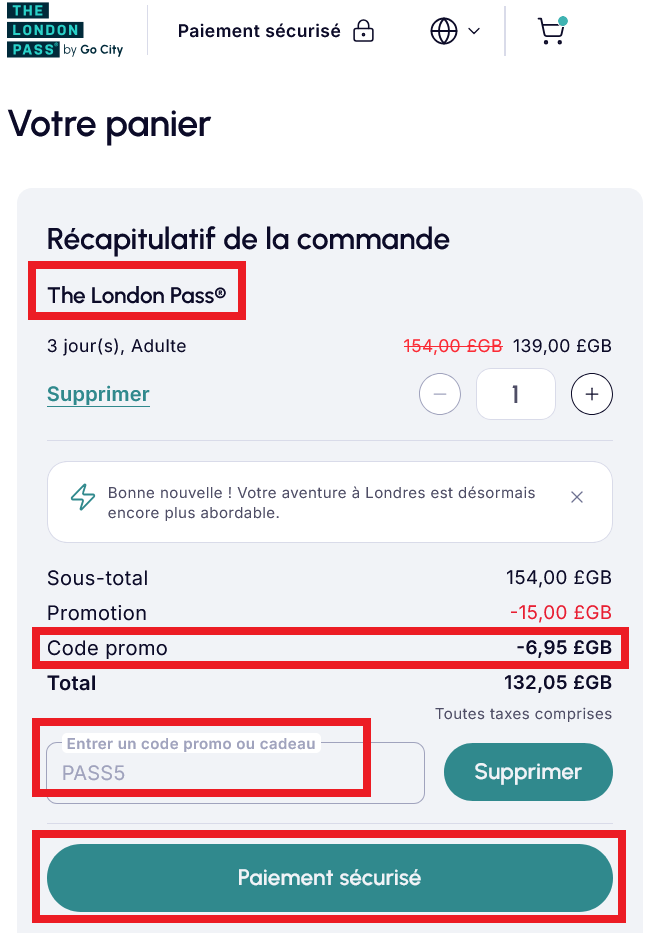Open the quantity selector field
Viewport: 649px width, 933px height.
(515, 394)
